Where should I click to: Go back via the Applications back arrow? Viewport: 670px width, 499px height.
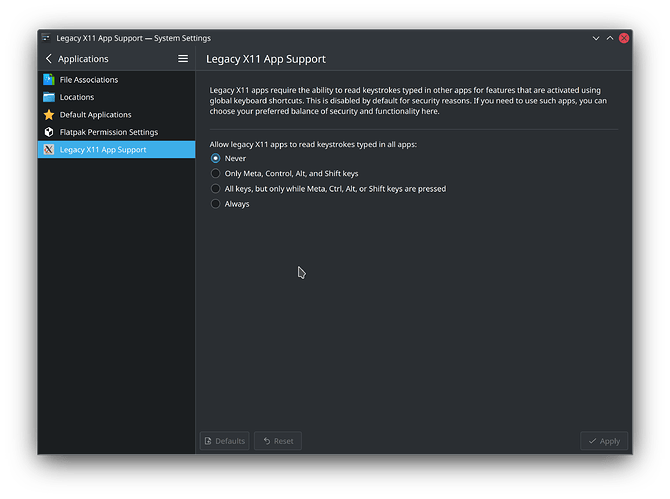(49, 59)
